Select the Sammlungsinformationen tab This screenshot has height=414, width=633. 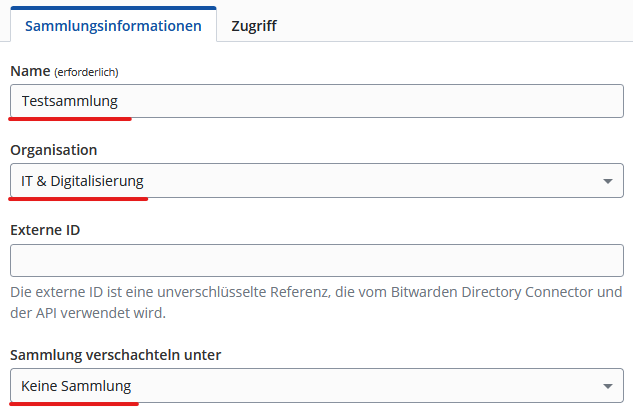(113, 26)
